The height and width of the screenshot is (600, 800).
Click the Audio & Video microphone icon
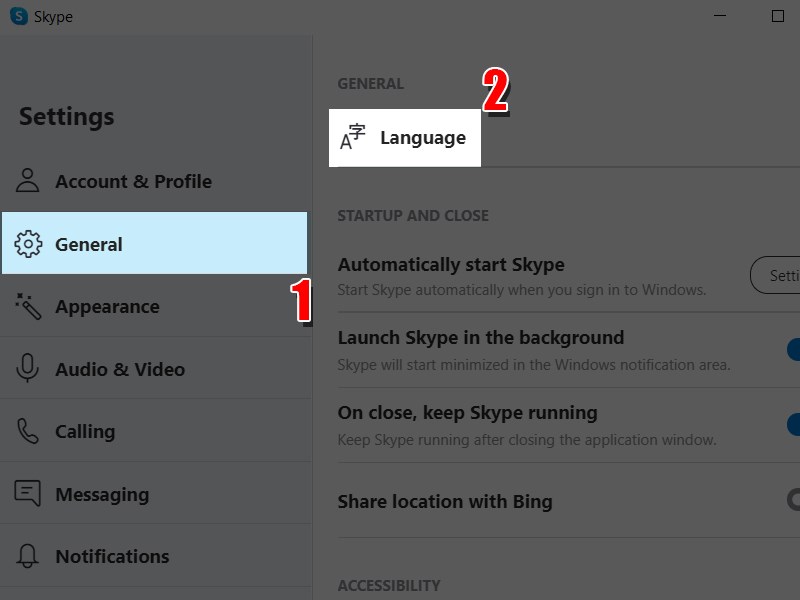pyautogui.click(x=28, y=369)
